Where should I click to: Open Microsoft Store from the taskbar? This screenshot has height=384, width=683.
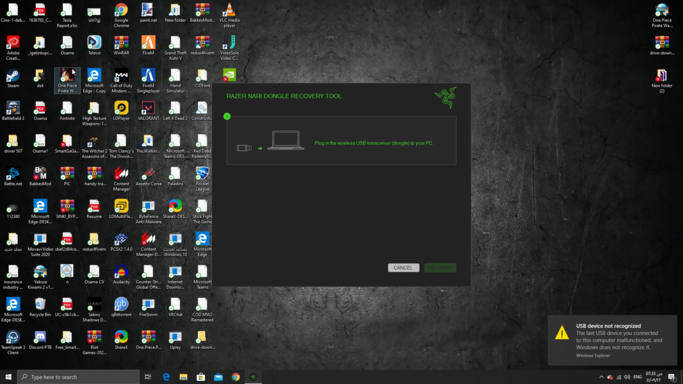pyautogui.click(x=201, y=377)
